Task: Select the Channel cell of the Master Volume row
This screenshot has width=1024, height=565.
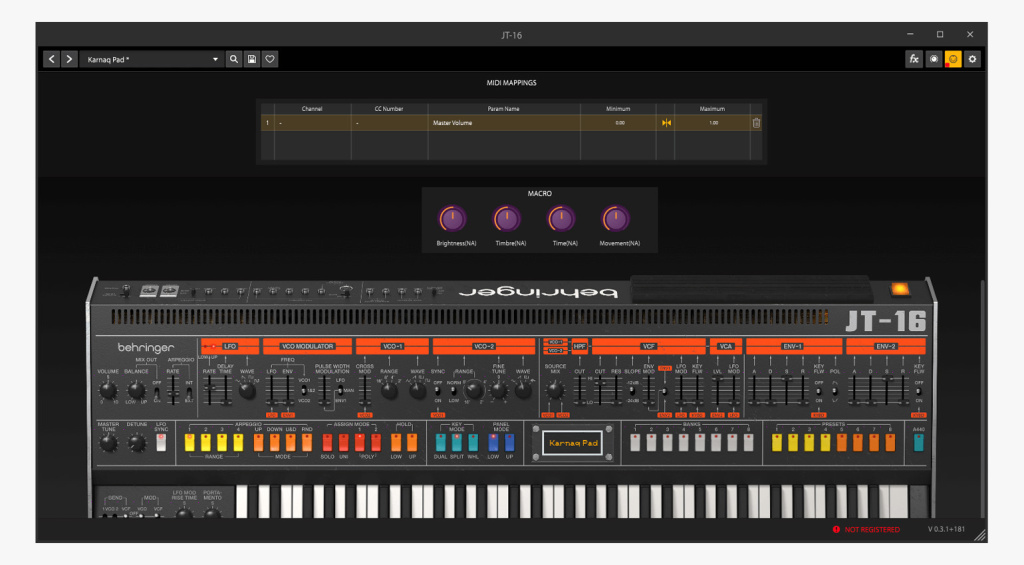Action: [312, 123]
